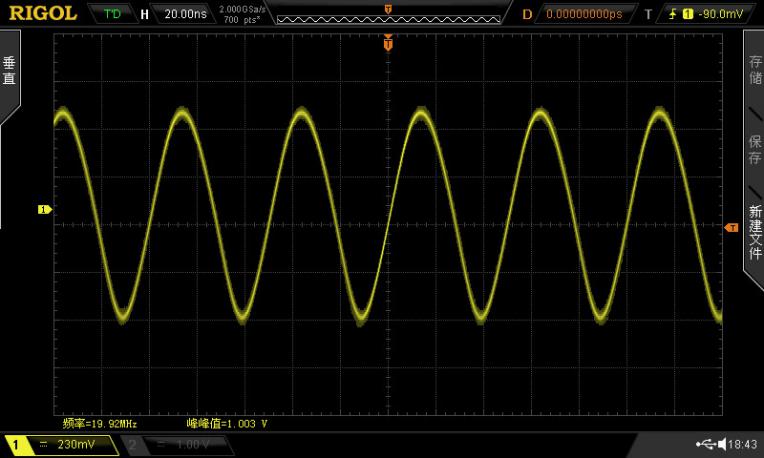
Task: Click the 2.000GSa/s sample rate readout
Action: (242, 9)
